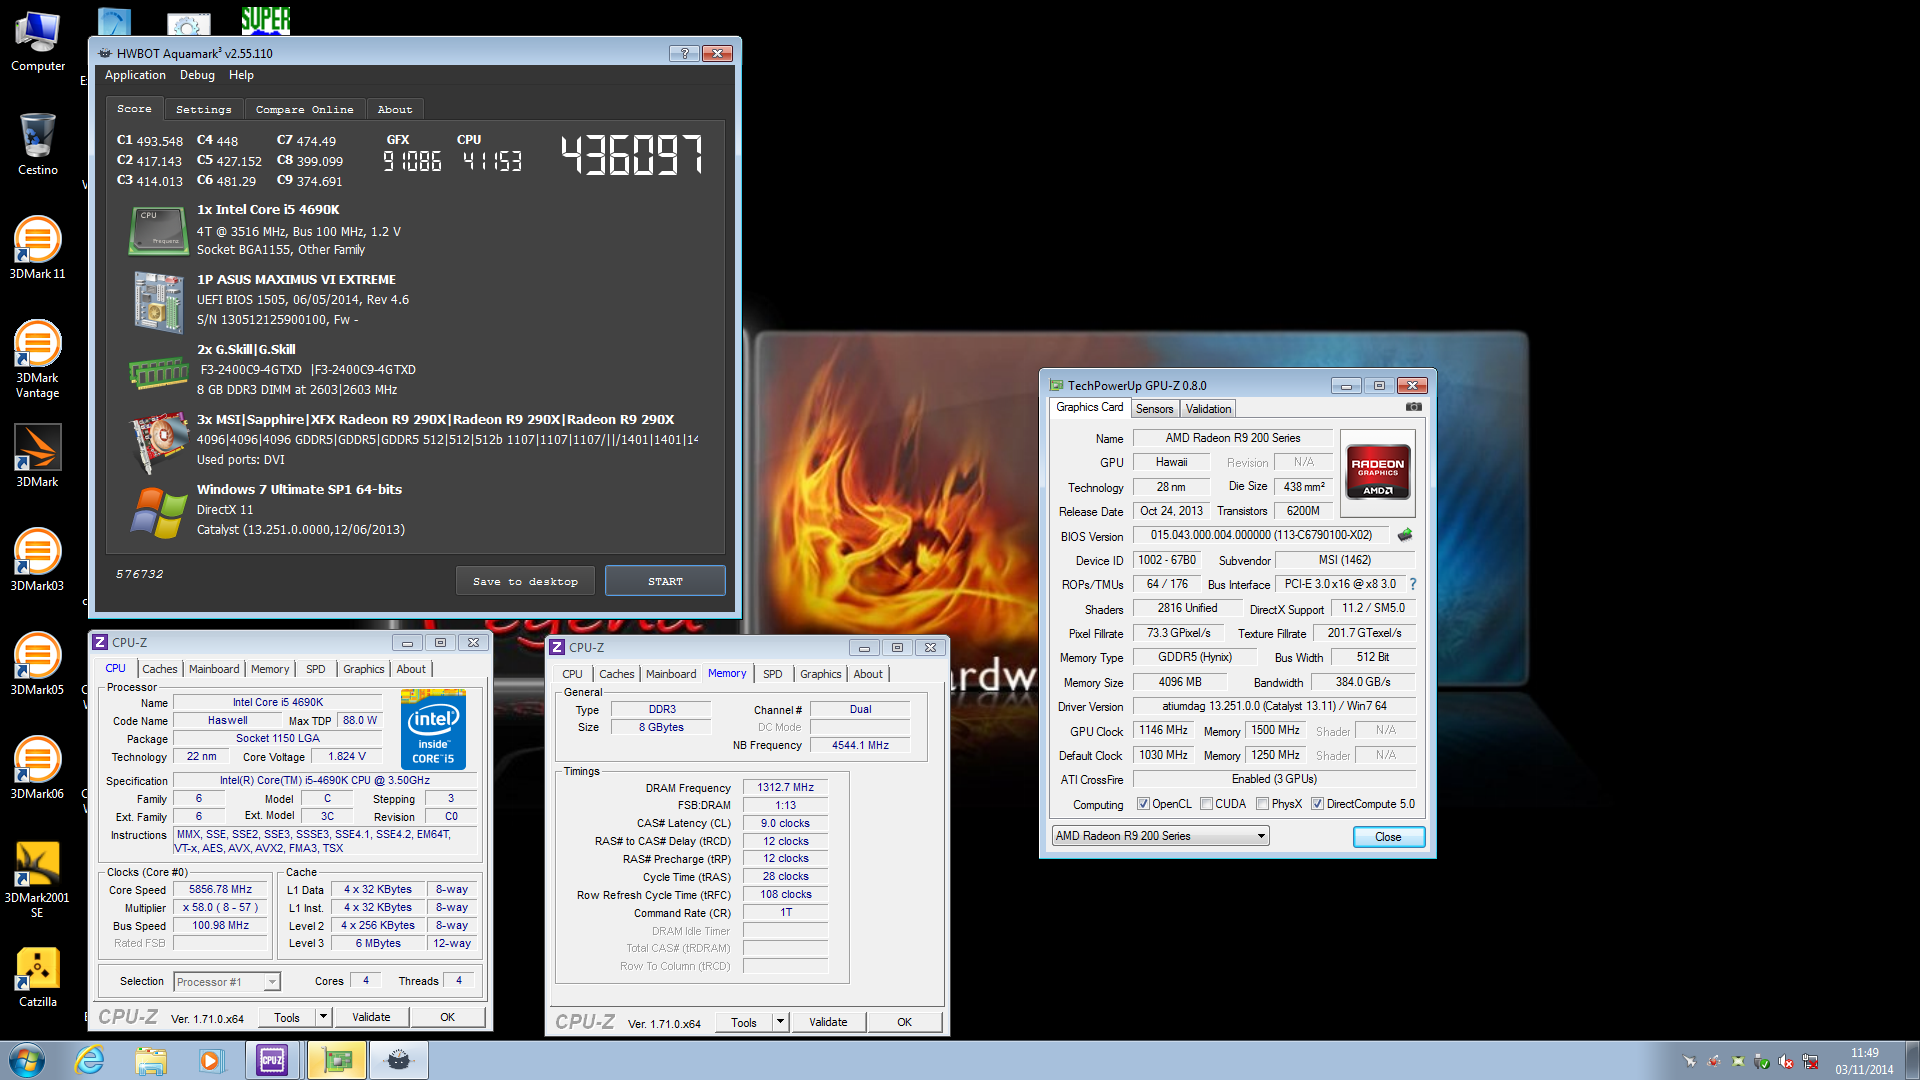This screenshot has width=1920, height=1080.
Task: Open the AMD Radeon R9 200 Series GPU selector
Action: [x=1160, y=836]
